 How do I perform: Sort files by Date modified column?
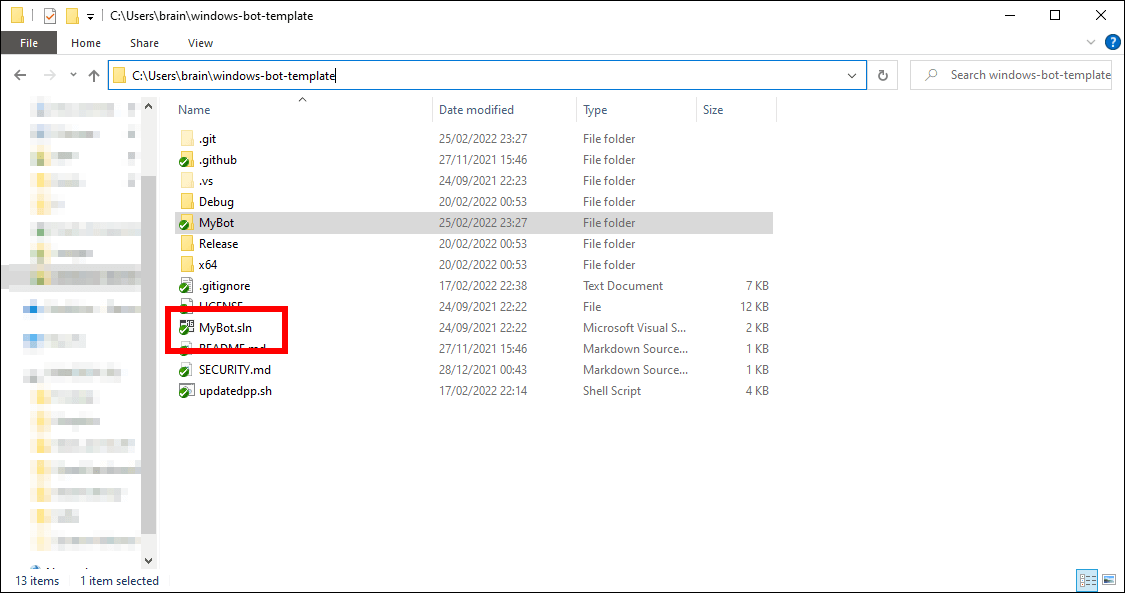pos(476,110)
